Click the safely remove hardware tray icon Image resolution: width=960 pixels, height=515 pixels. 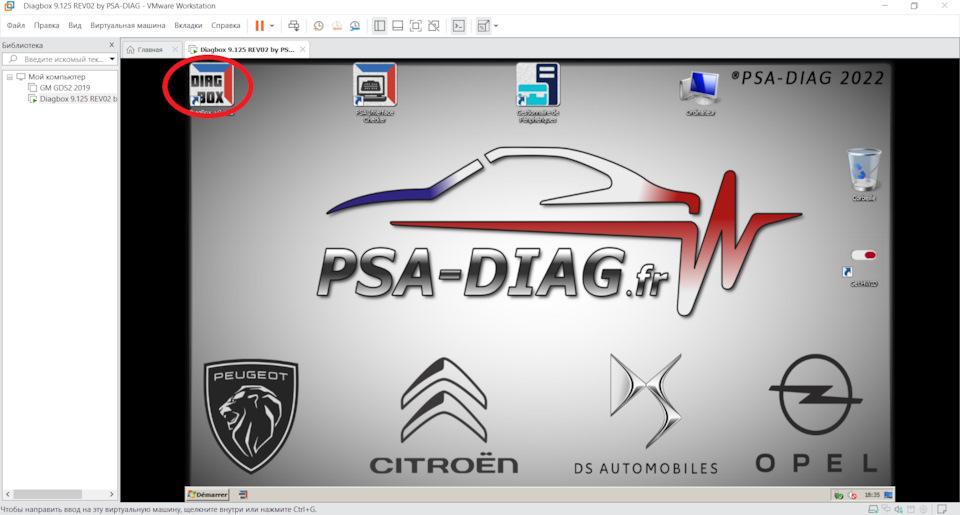coord(839,495)
